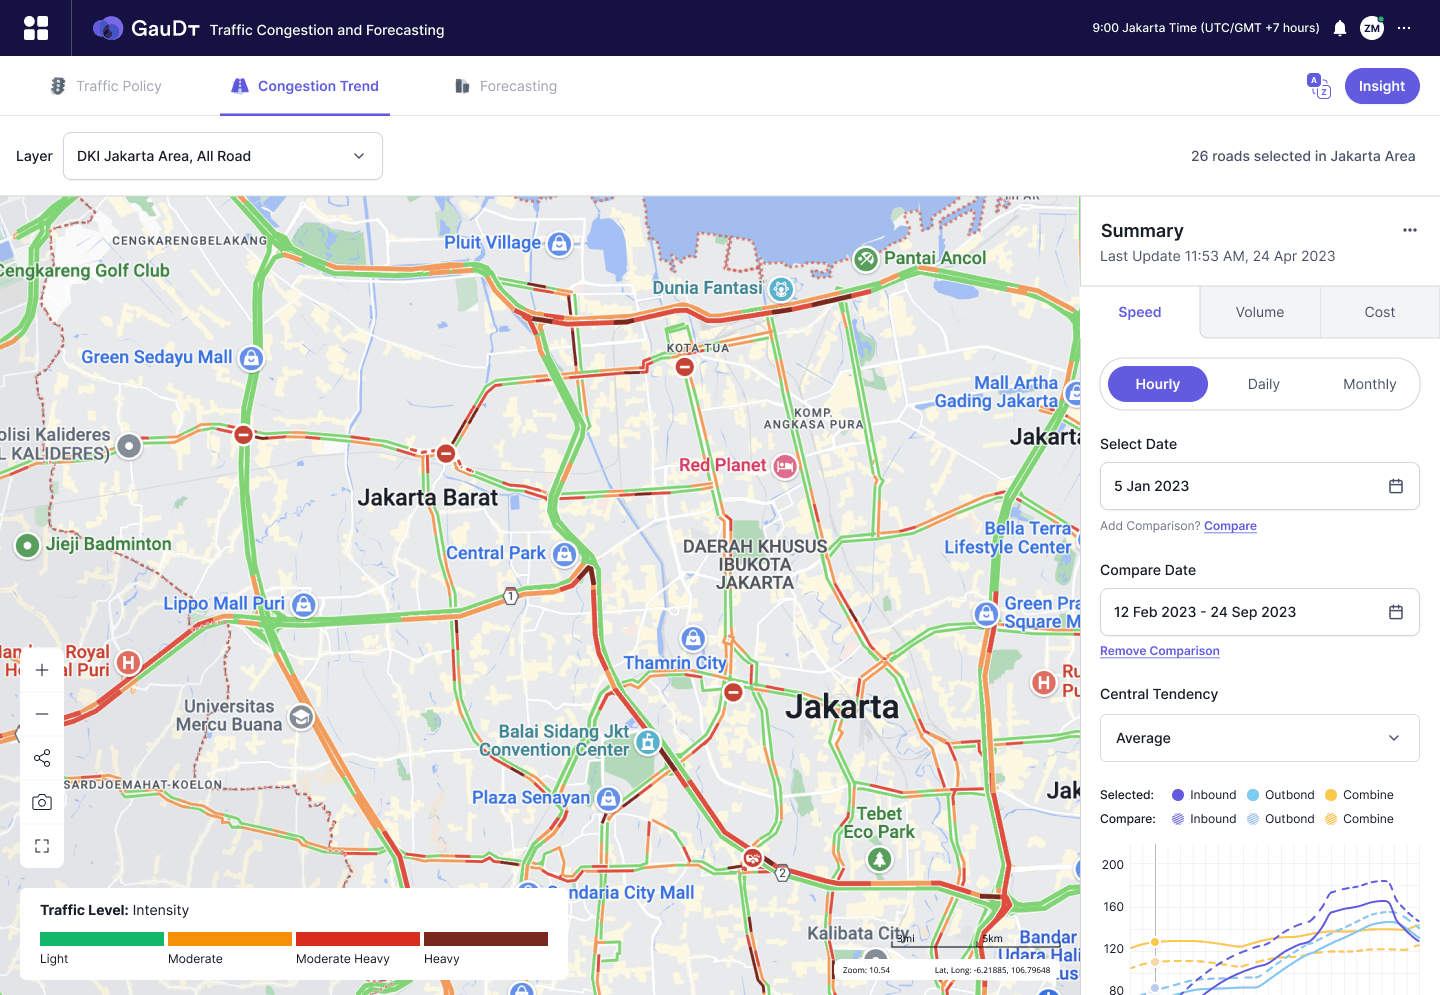Click 'Last Update 11:53 AM, 24 Apr 2023'
Viewport: 1440px width, 995px height.
coord(1218,256)
